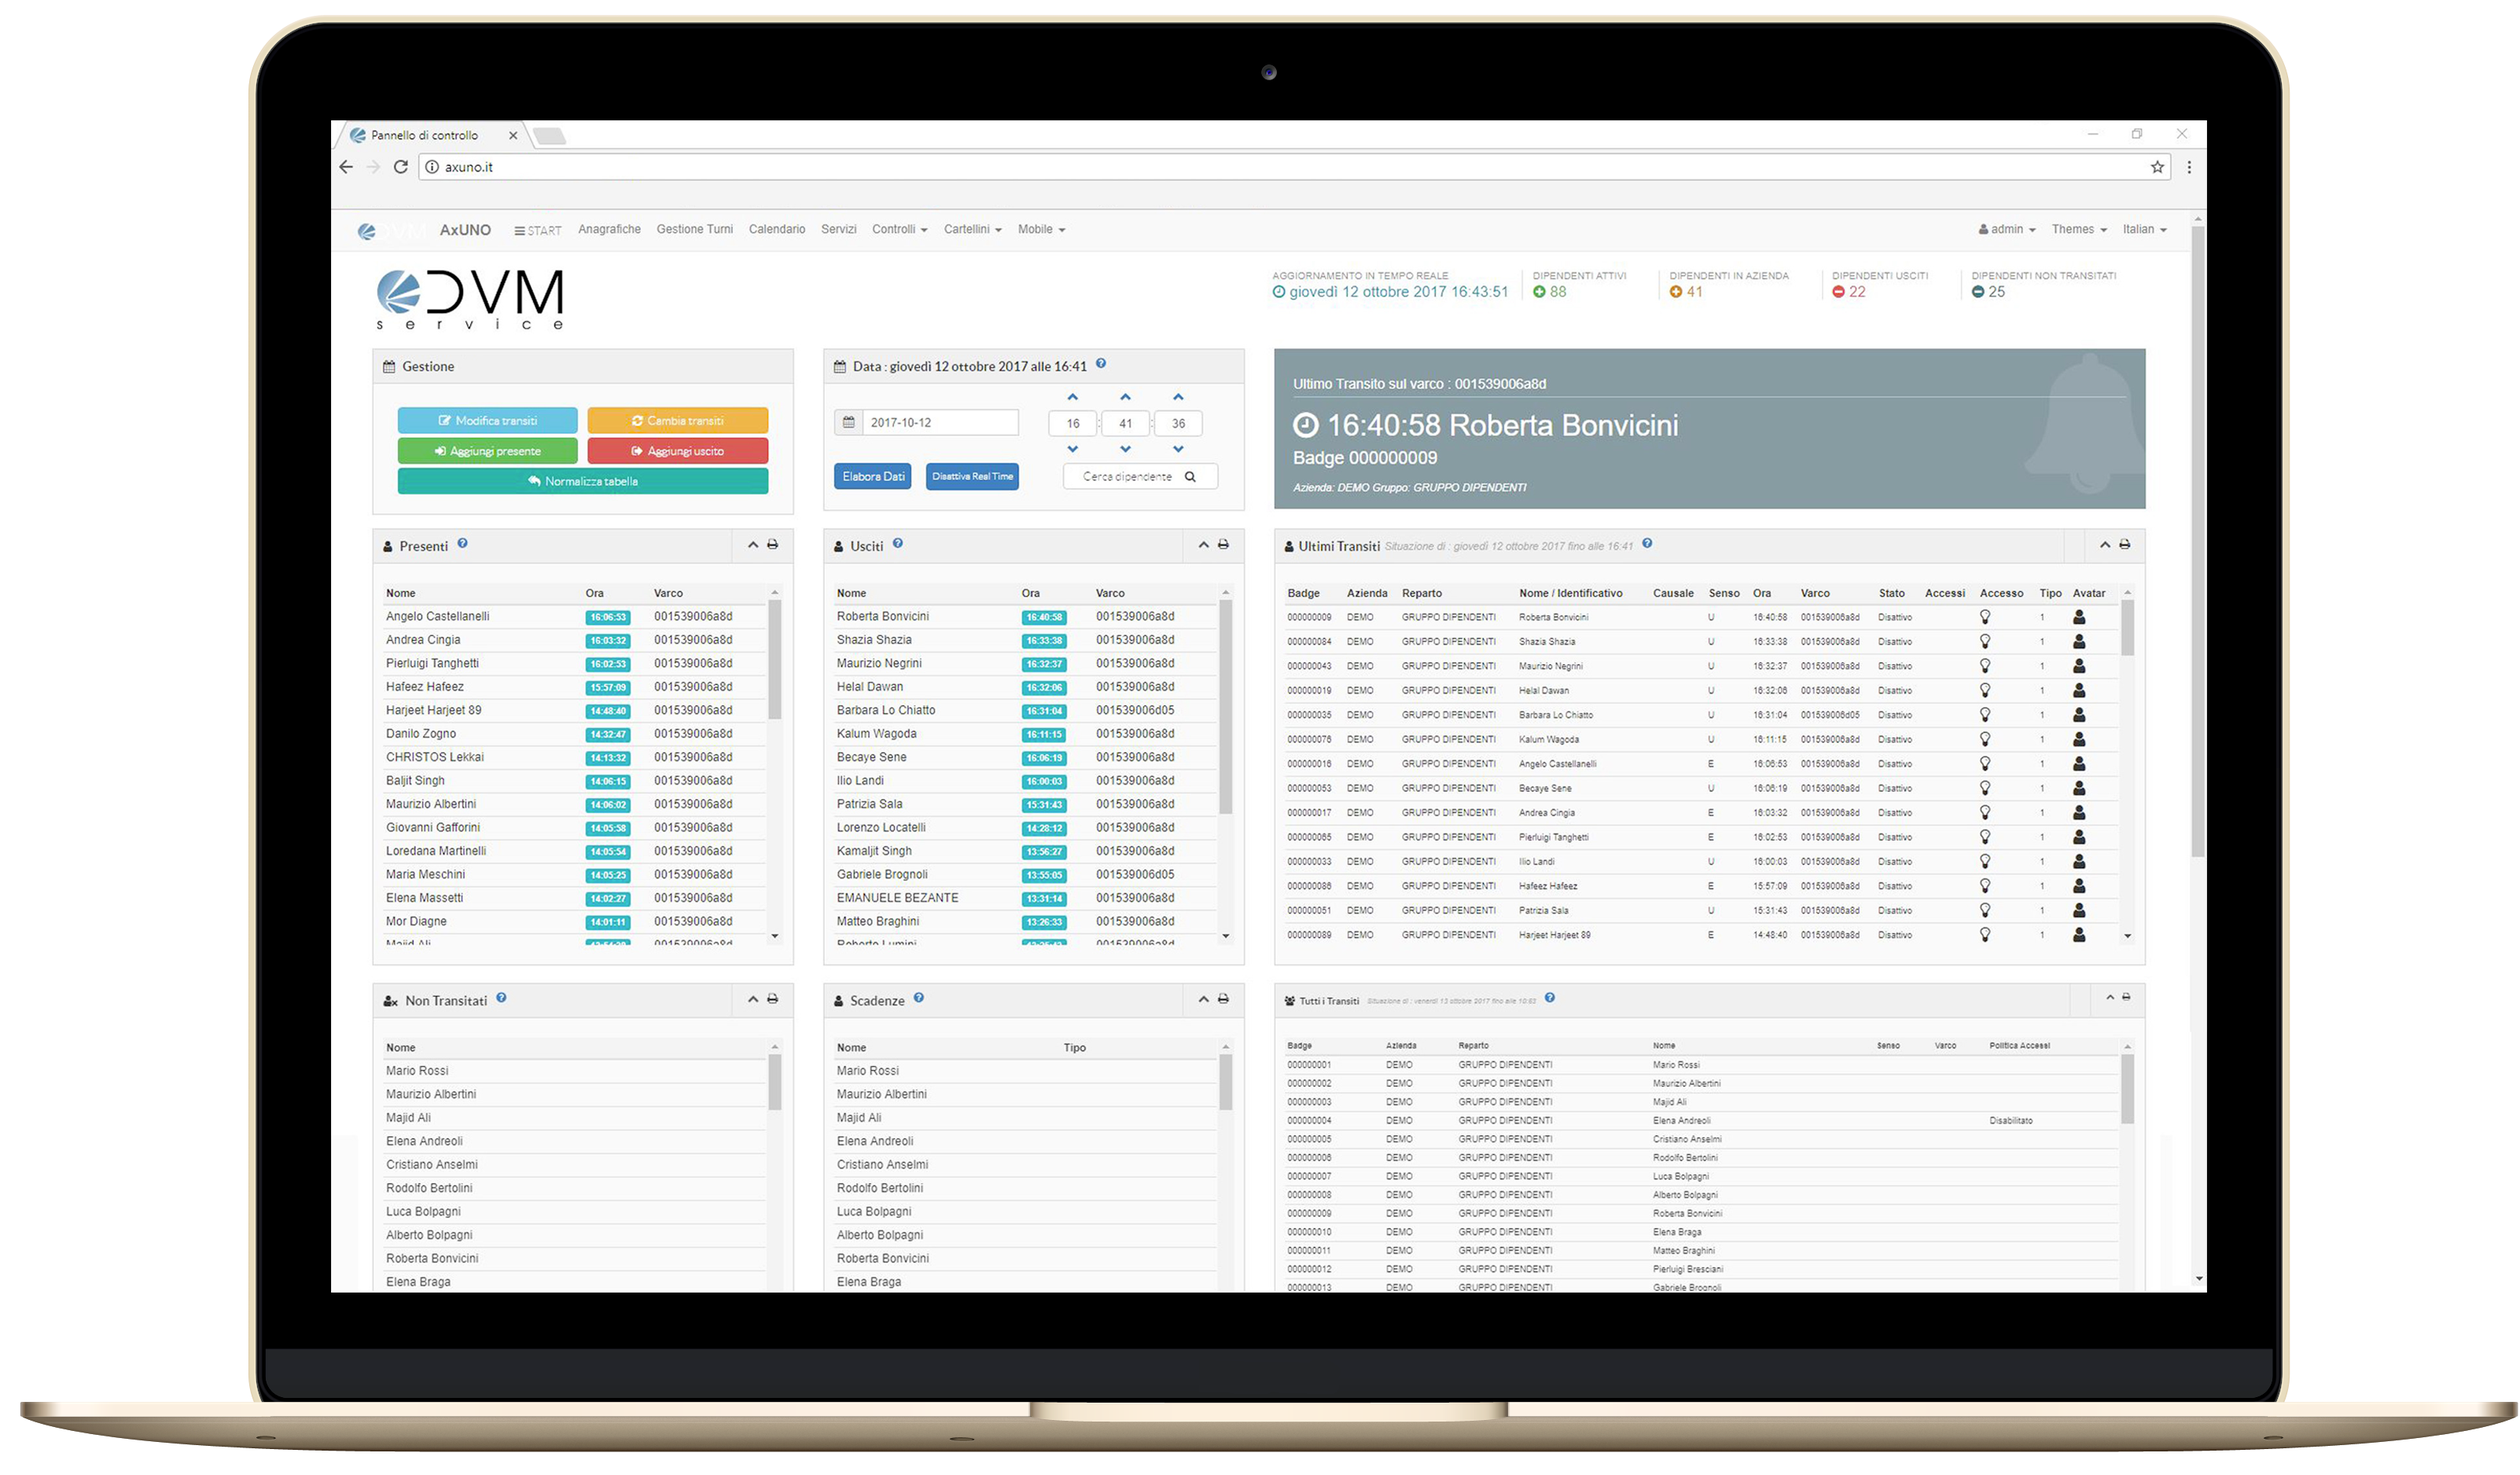
Task: Click the 'Aggiungi presente' button
Action: [x=488, y=451]
